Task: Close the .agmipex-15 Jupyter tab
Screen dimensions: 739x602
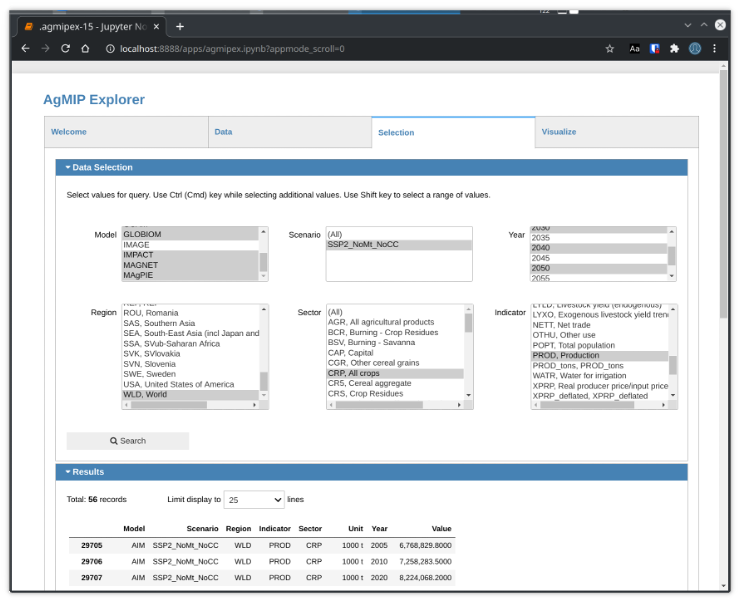Action: coord(156,27)
